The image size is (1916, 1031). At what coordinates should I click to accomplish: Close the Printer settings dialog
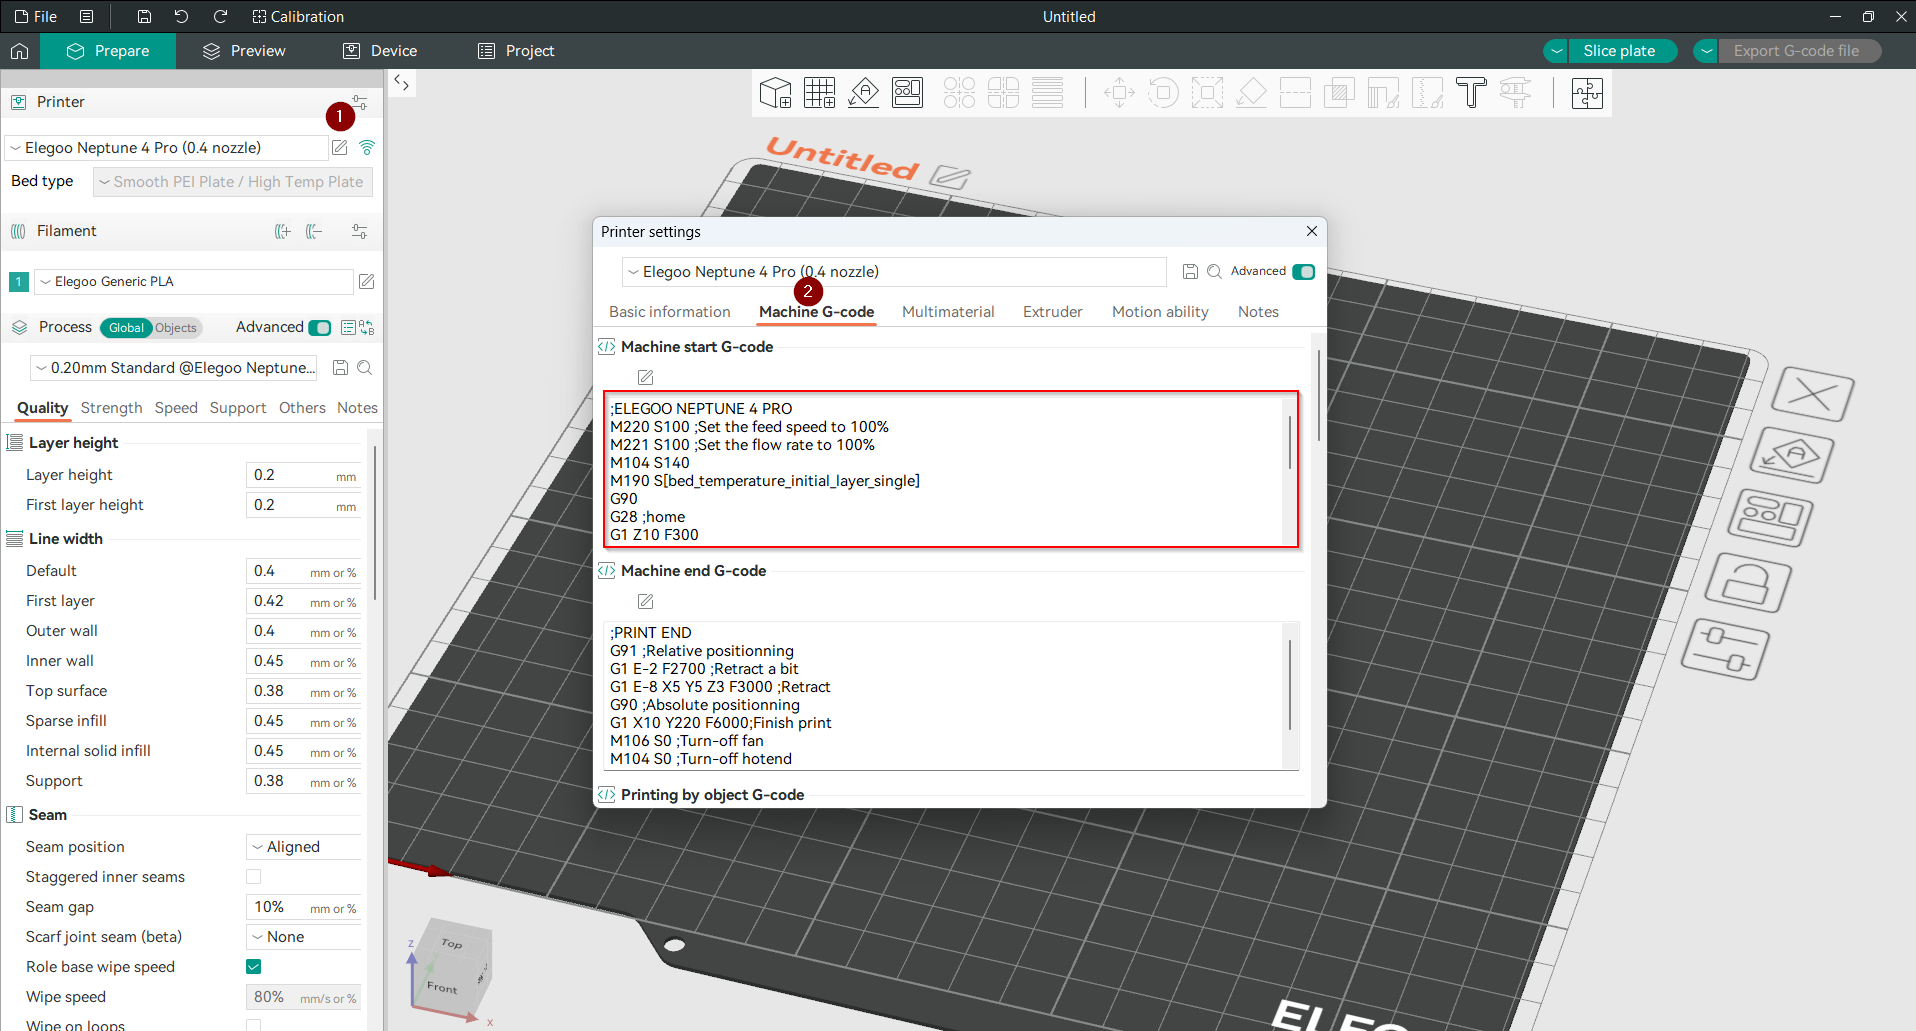[1312, 231]
